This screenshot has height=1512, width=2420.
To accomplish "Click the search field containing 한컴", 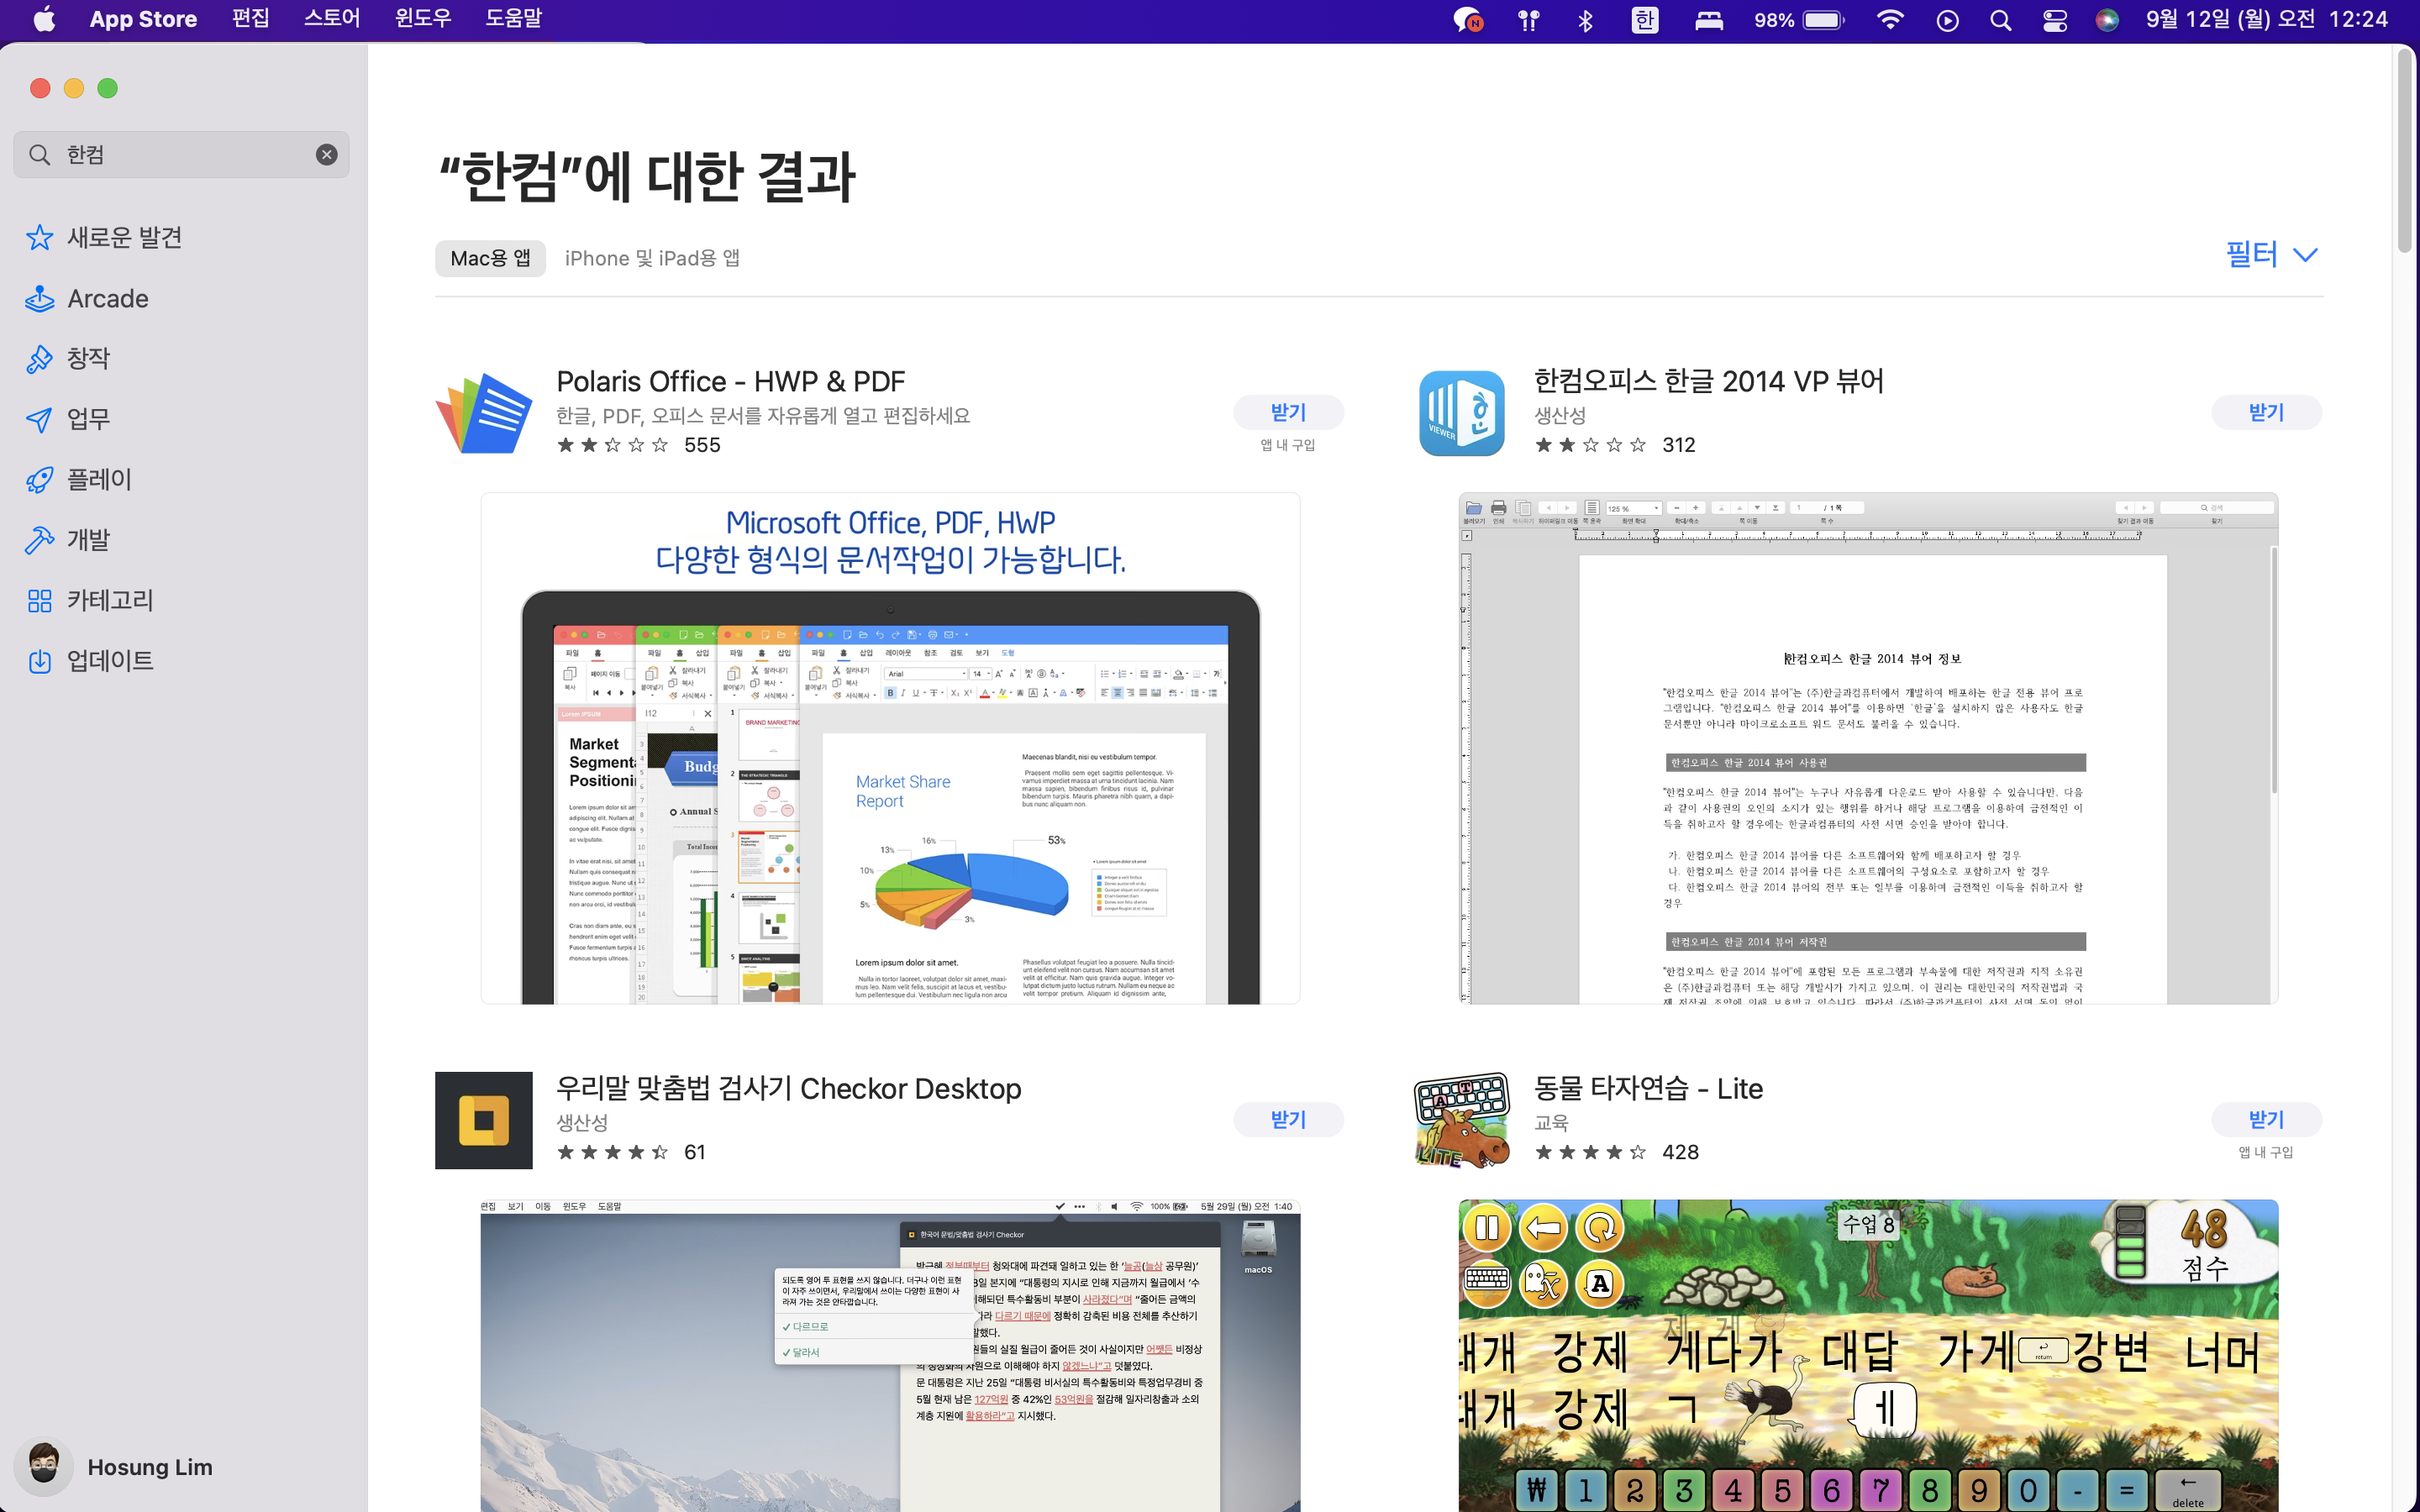I will point(181,154).
